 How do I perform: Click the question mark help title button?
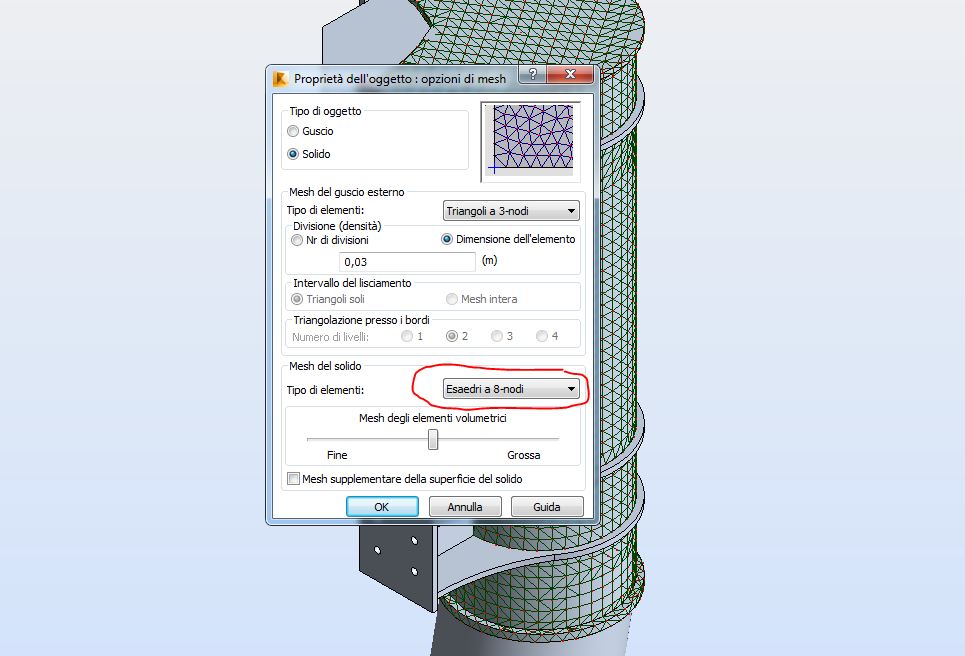533,74
